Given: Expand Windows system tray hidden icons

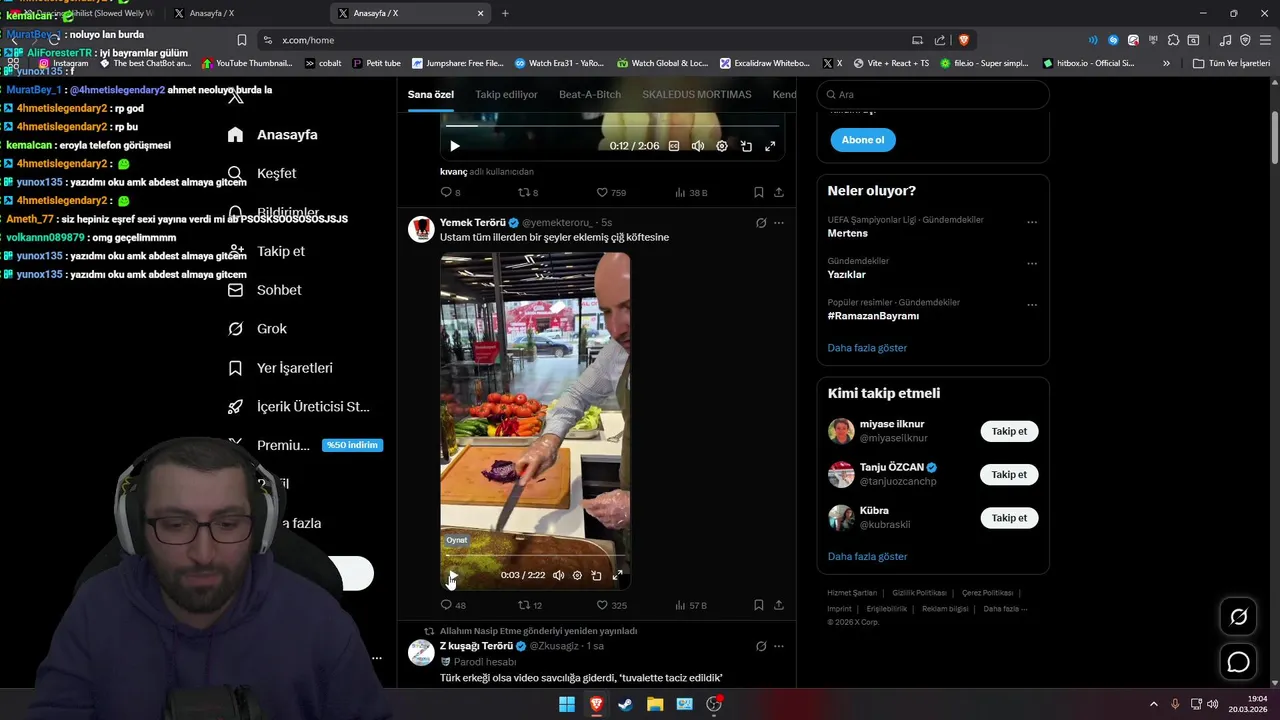Looking at the screenshot, I should [x=1153, y=704].
